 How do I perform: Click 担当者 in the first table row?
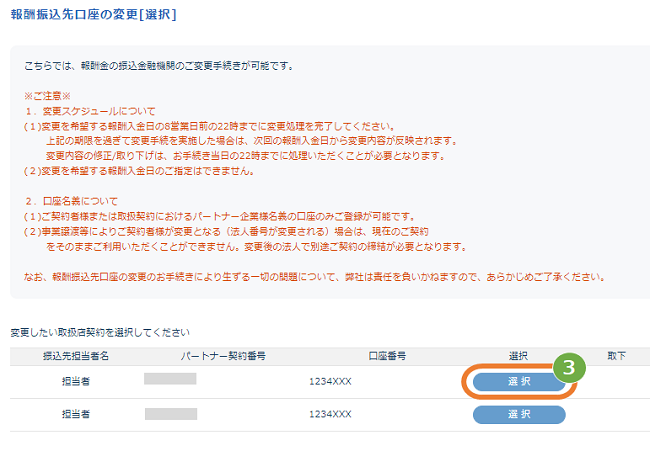pyautogui.click(x=76, y=381)
